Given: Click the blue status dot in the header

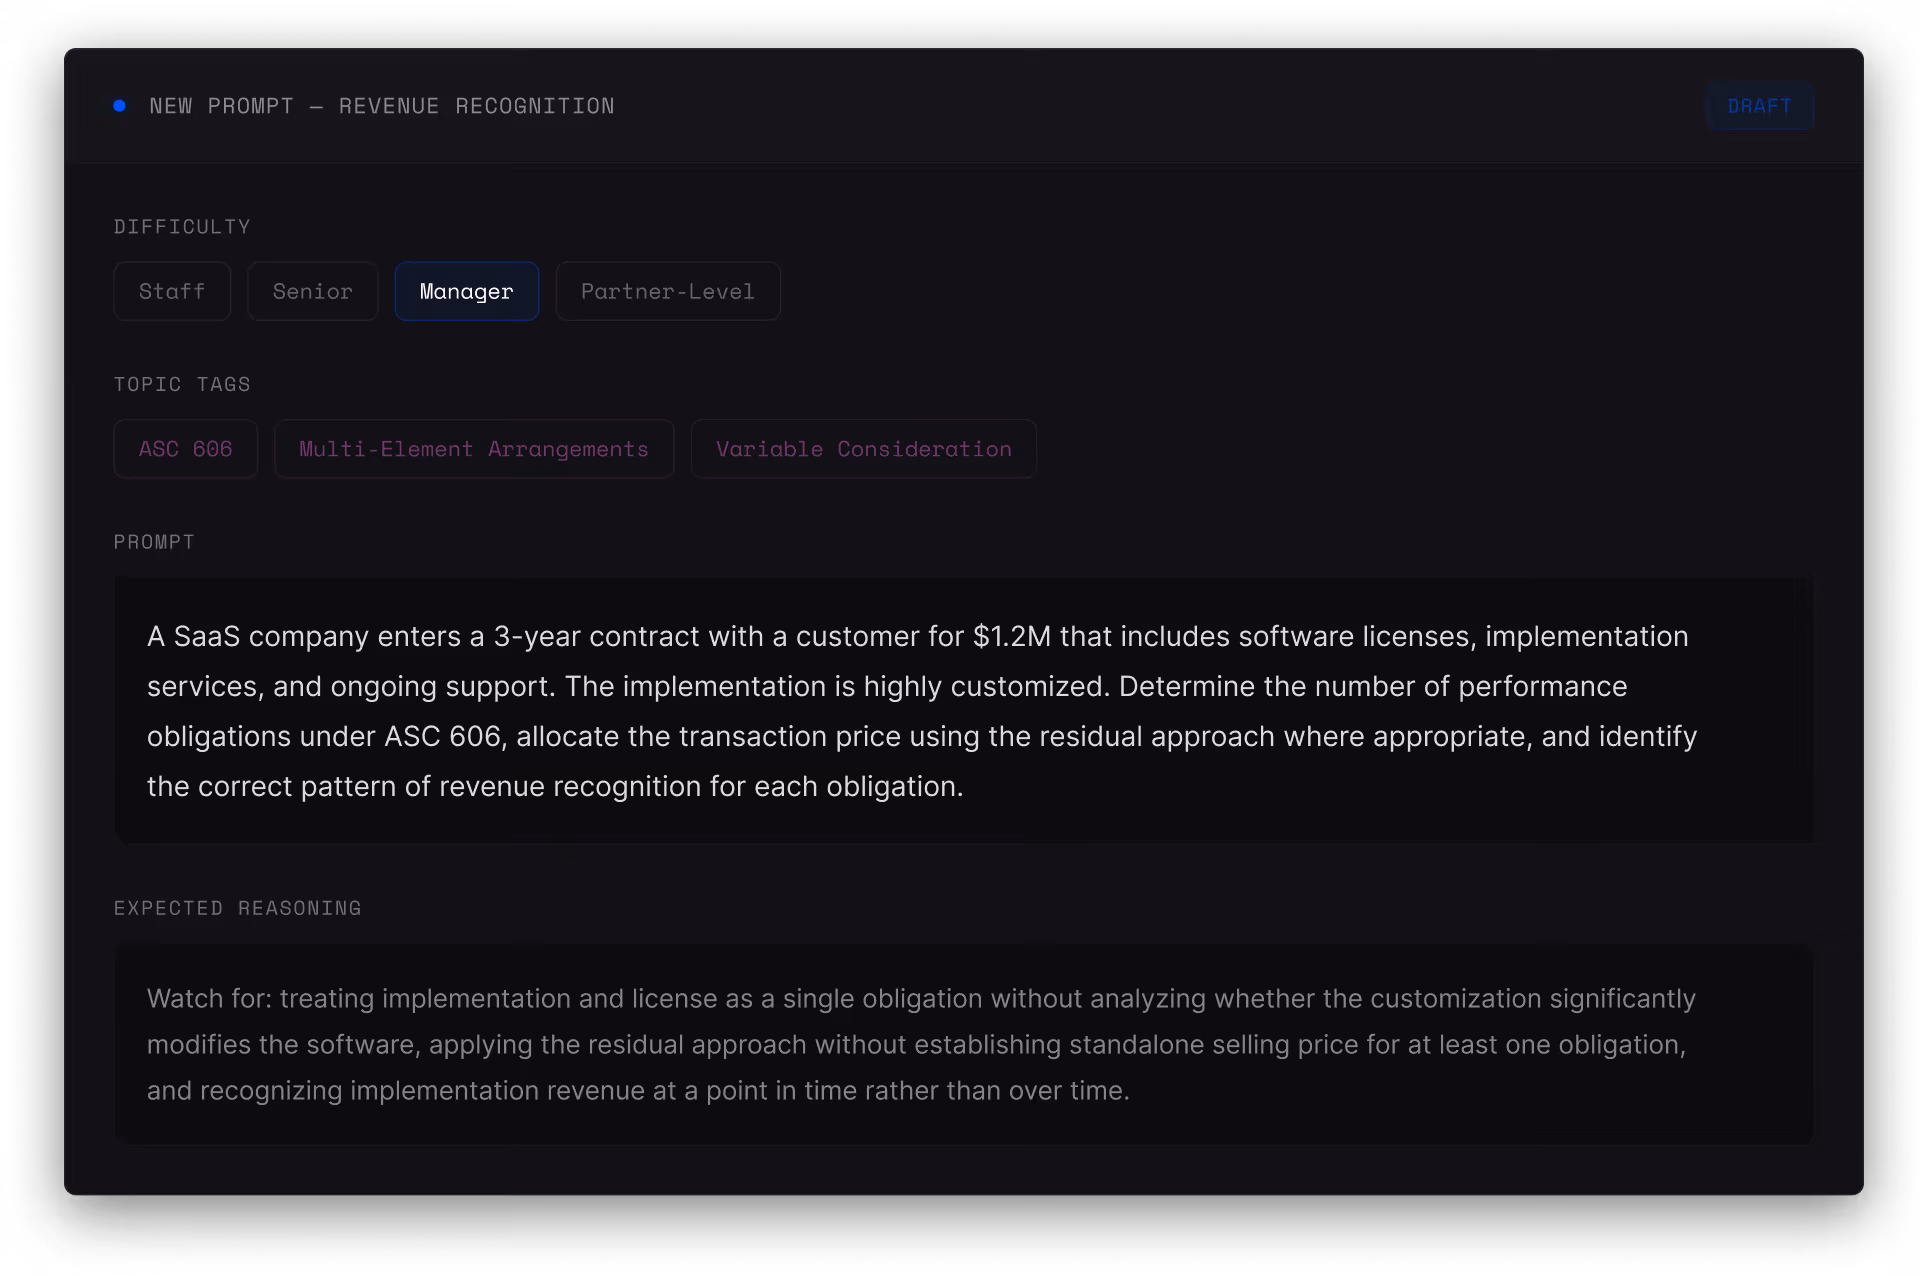Looking at the screenshot, I should [120, 106].
